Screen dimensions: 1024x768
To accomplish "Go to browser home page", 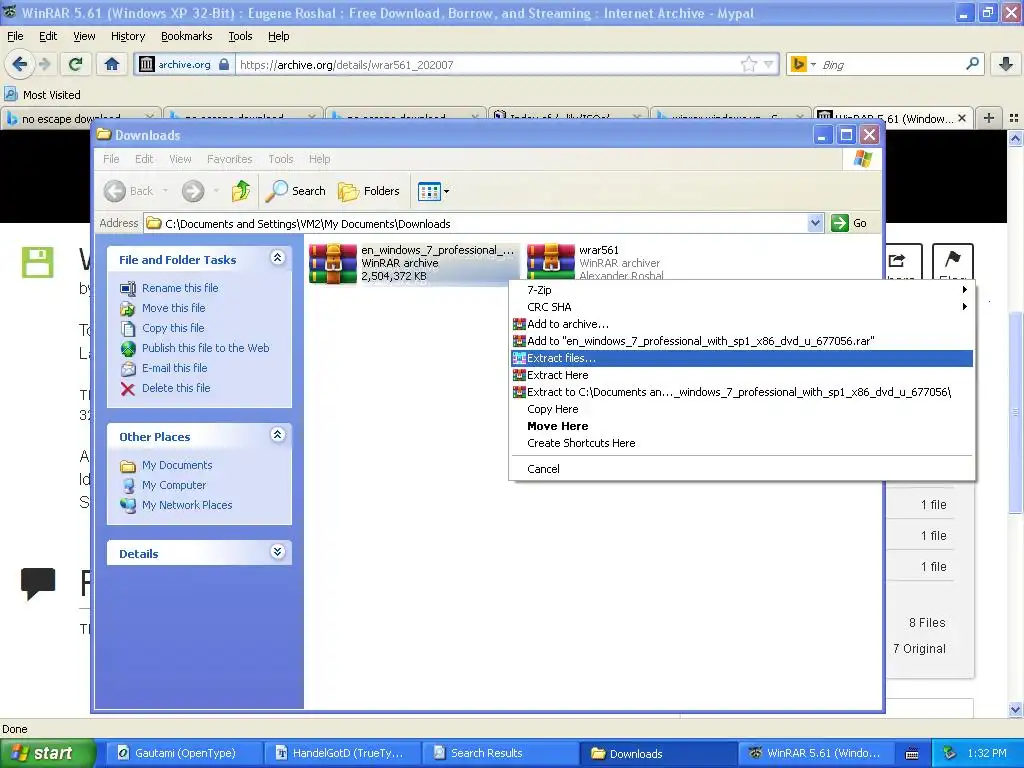I will [x=112, y=64].
